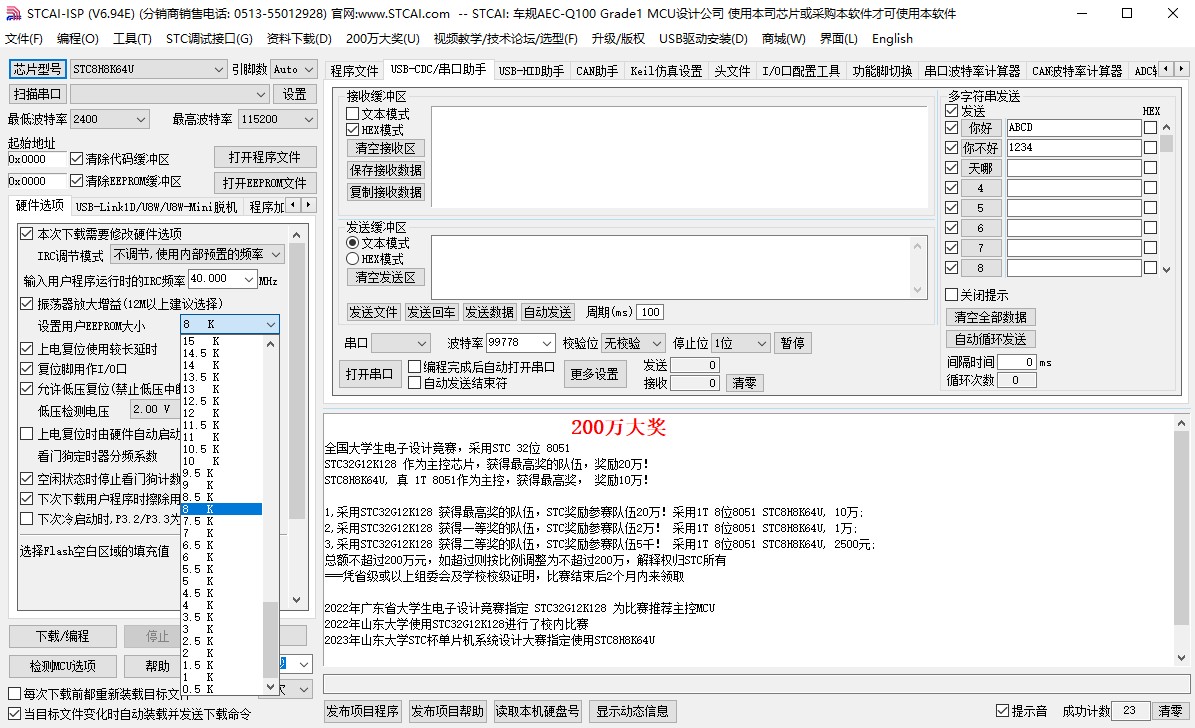The image size is (1195, 728).
Task: Click 芯片型号 button
Action: [x=37, y=69]
